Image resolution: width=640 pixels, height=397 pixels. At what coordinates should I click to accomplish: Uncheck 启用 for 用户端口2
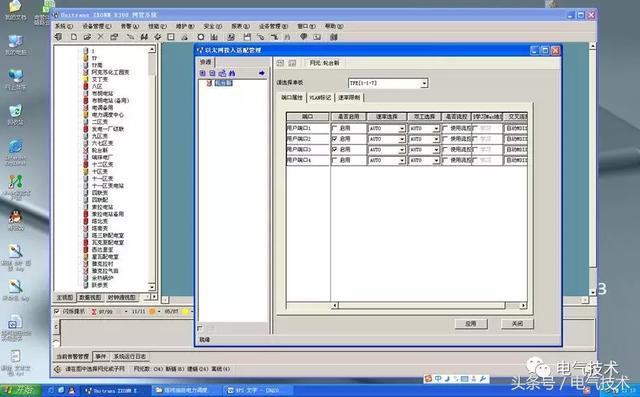pyautogui.click(x=335, y=139)
